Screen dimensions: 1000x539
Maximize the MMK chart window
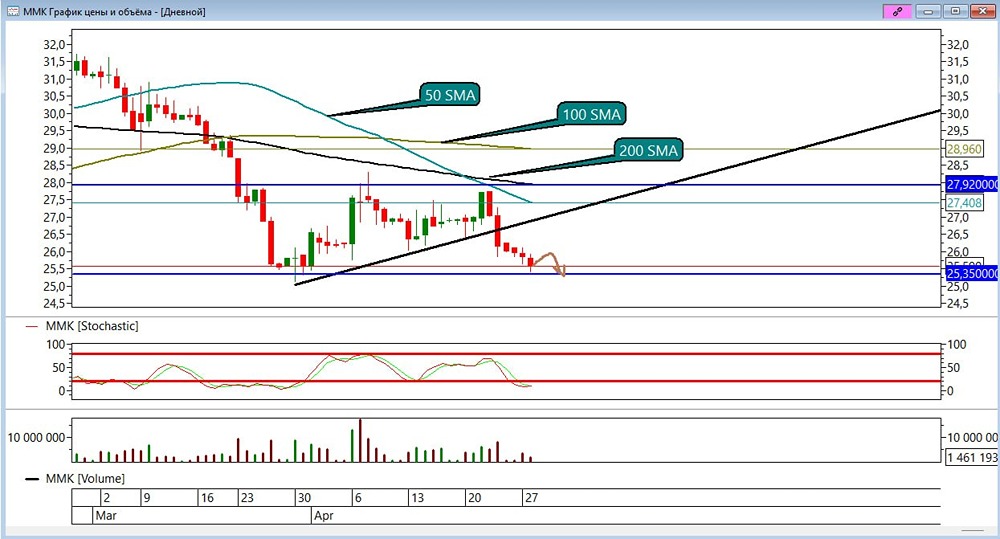(955, 11)
